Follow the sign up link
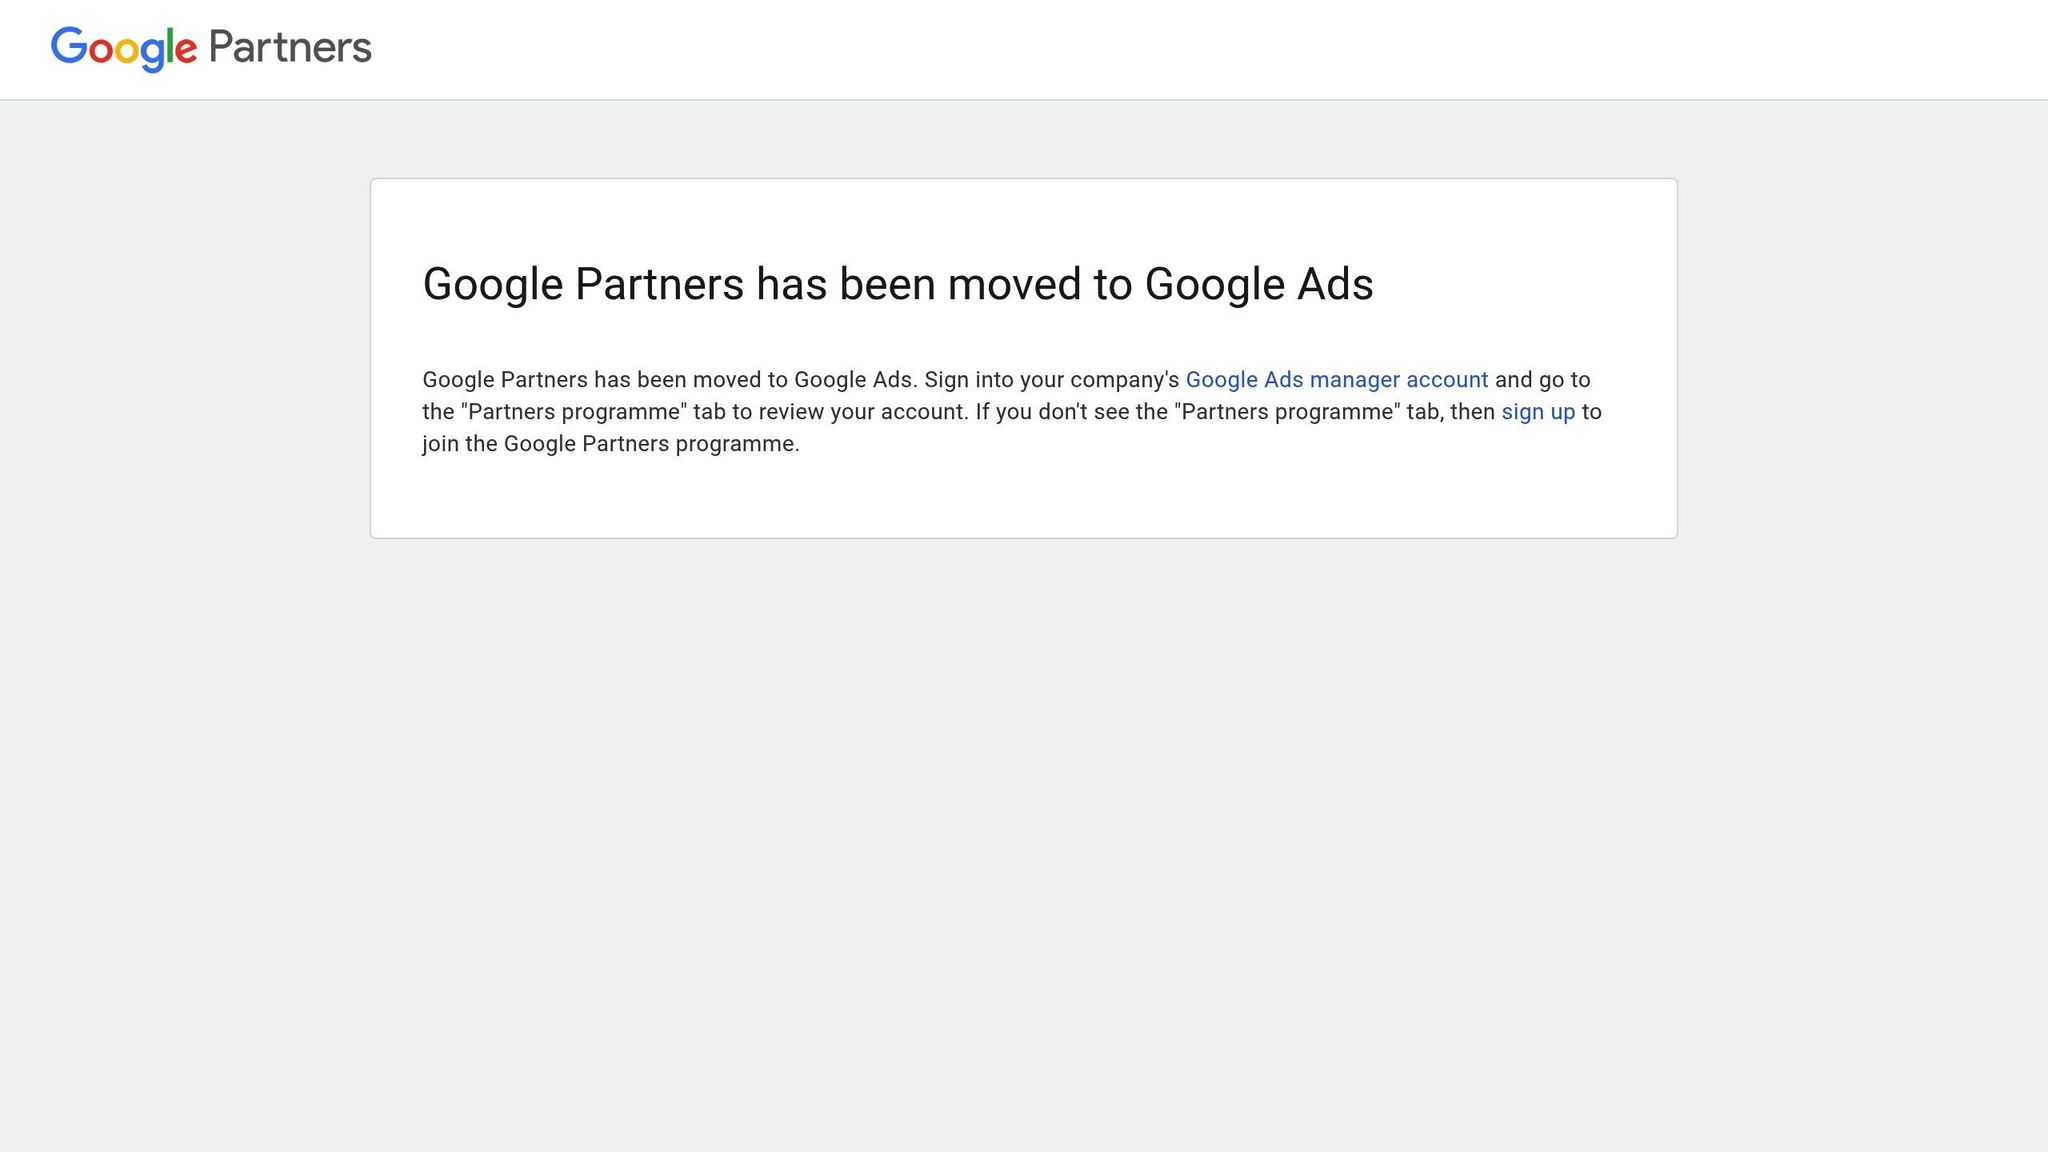Image resolution: width=2048 pixels, height=1152 pixels. click(1537, 411)
